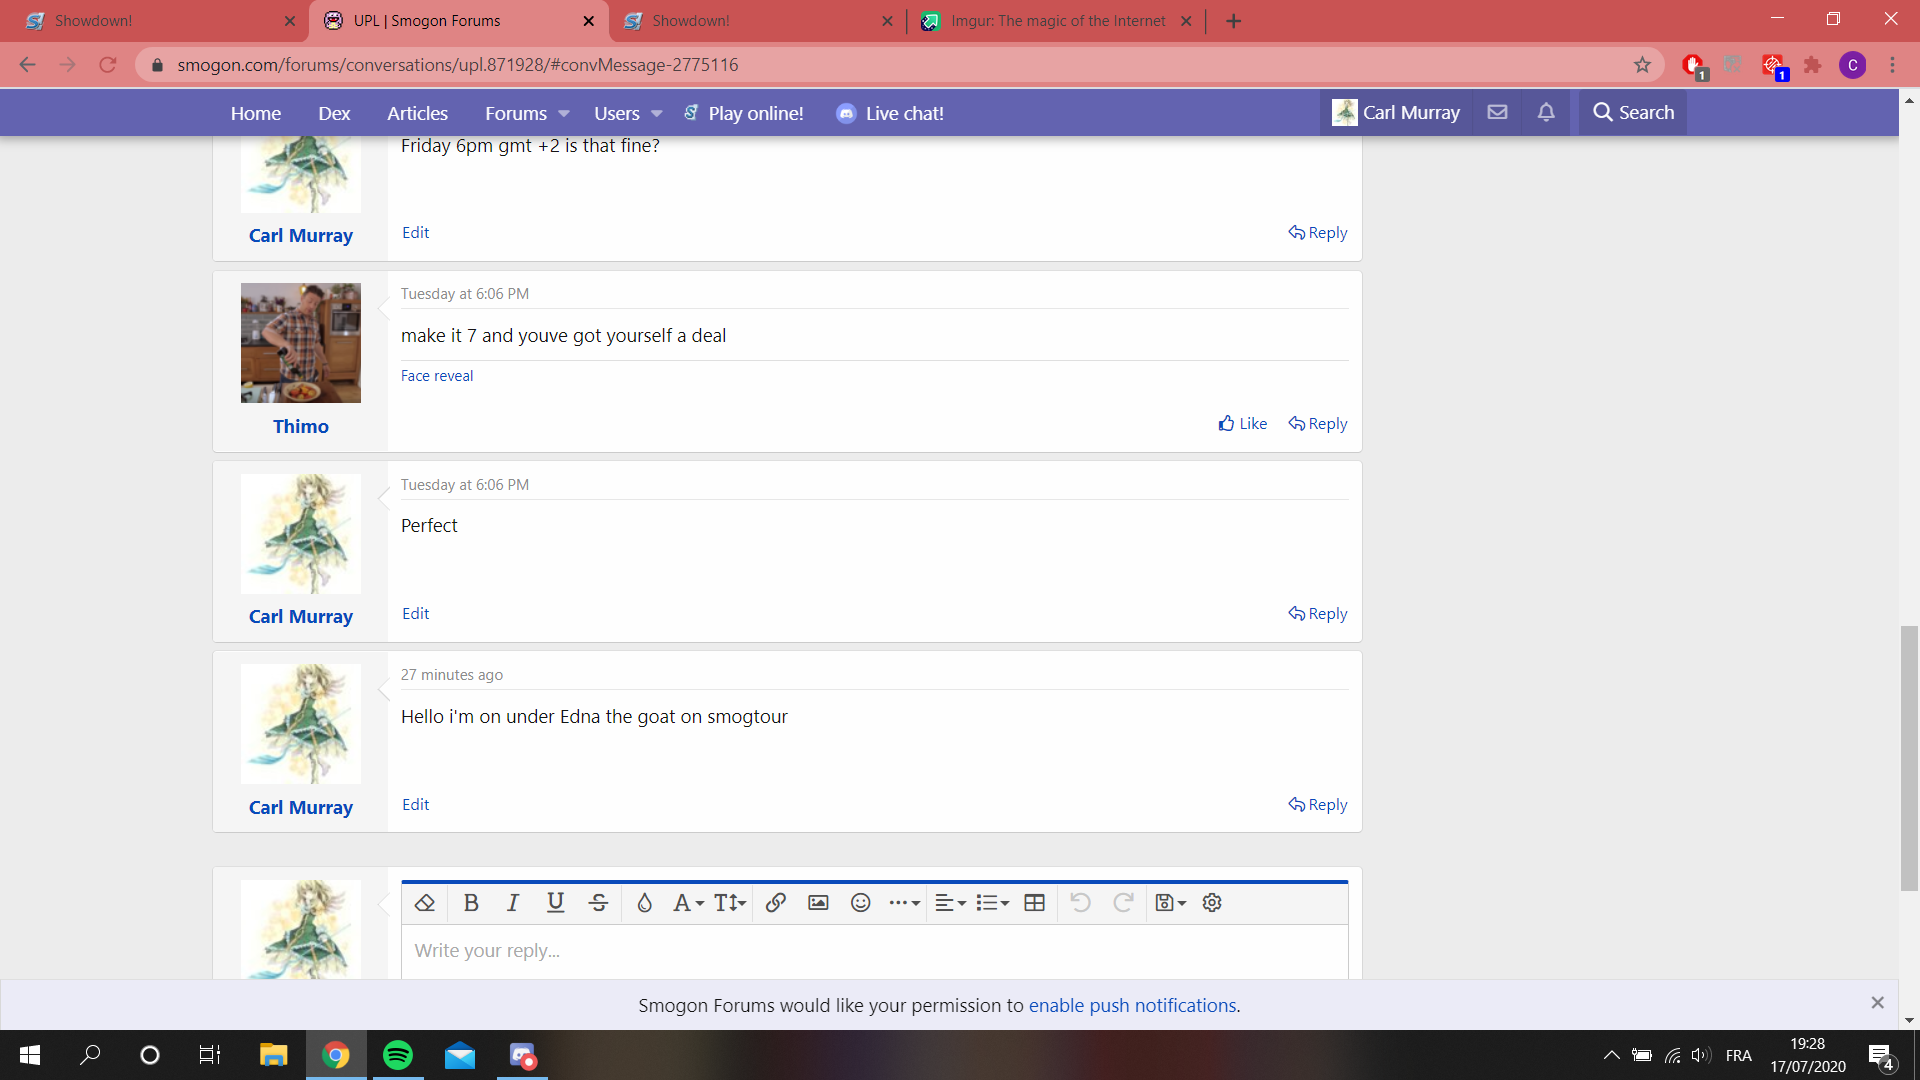Go back to previous page
1920x1080 pixels.
pos(27,65)
